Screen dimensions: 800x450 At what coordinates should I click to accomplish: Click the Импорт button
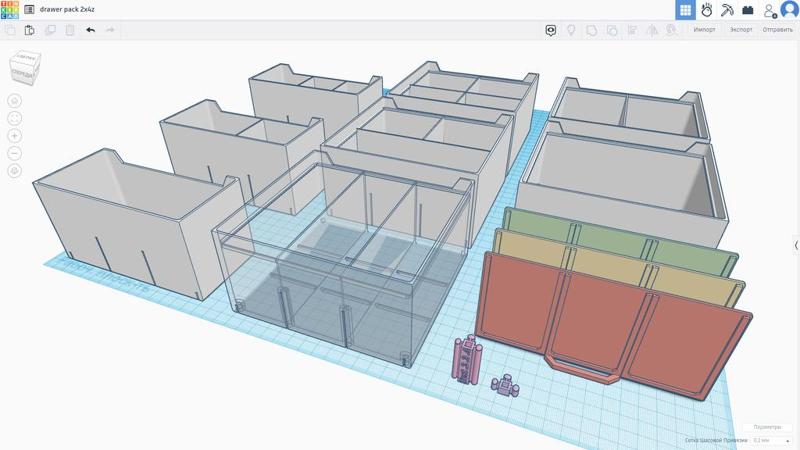pyautogui.click(x=704, y=30)
